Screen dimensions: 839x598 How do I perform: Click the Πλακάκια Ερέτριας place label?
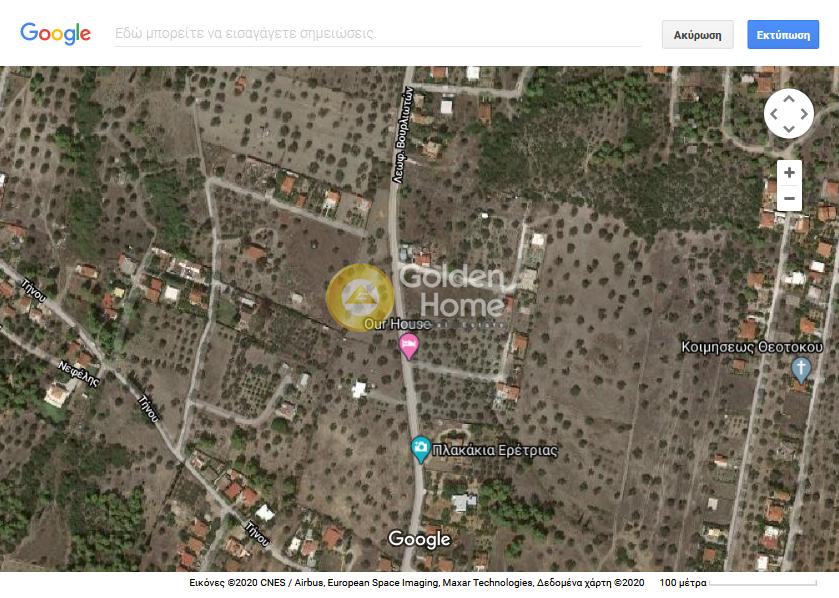pos(495,450)
